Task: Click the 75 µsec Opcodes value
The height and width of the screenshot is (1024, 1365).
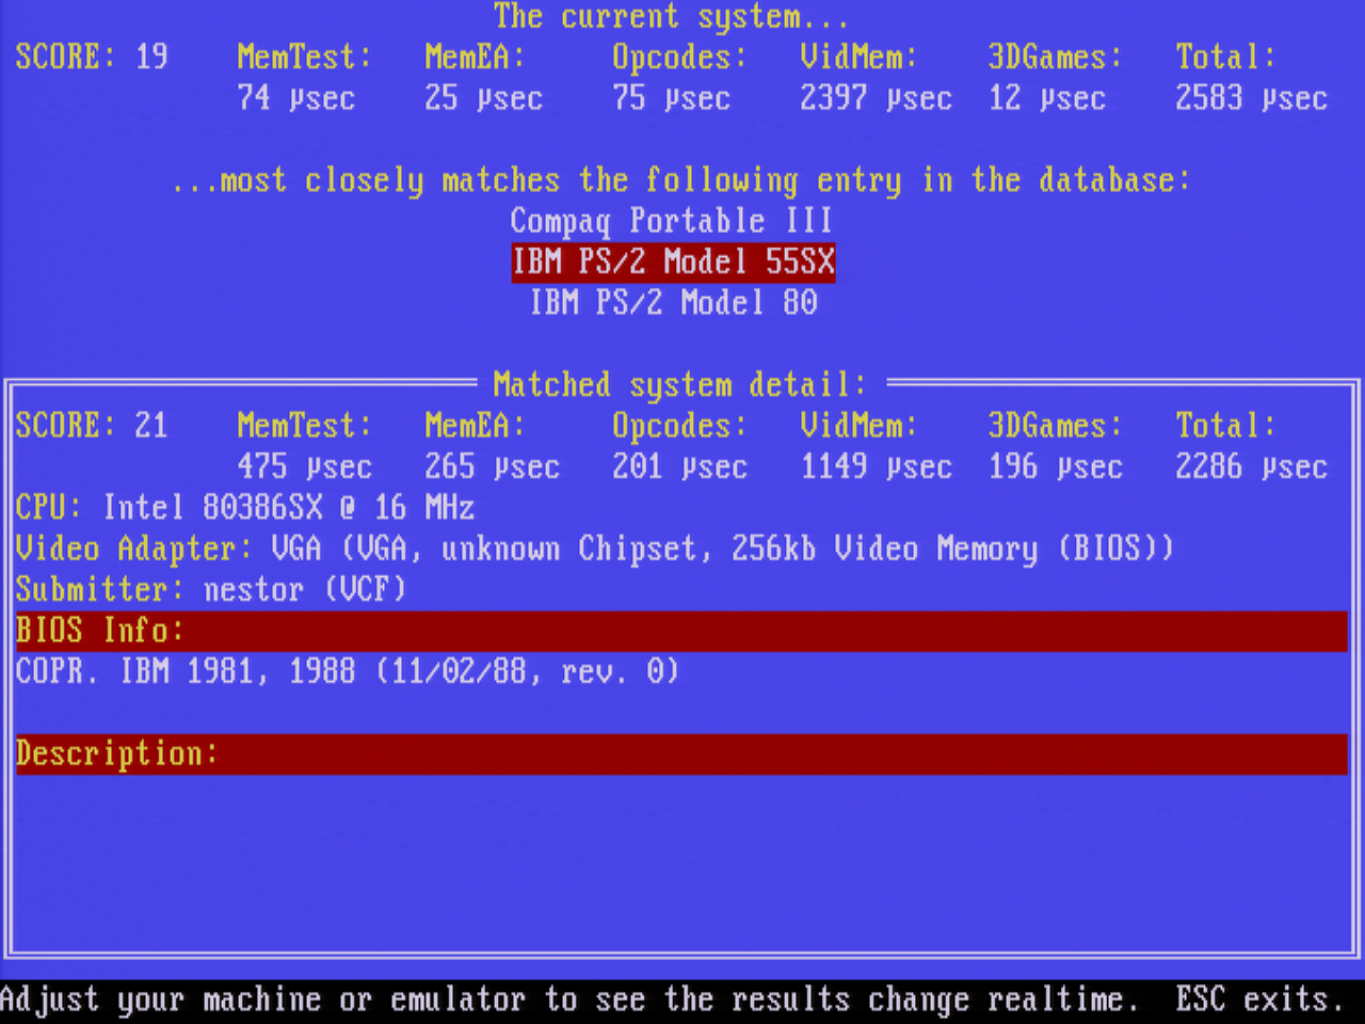Action: tap(671, 98)
